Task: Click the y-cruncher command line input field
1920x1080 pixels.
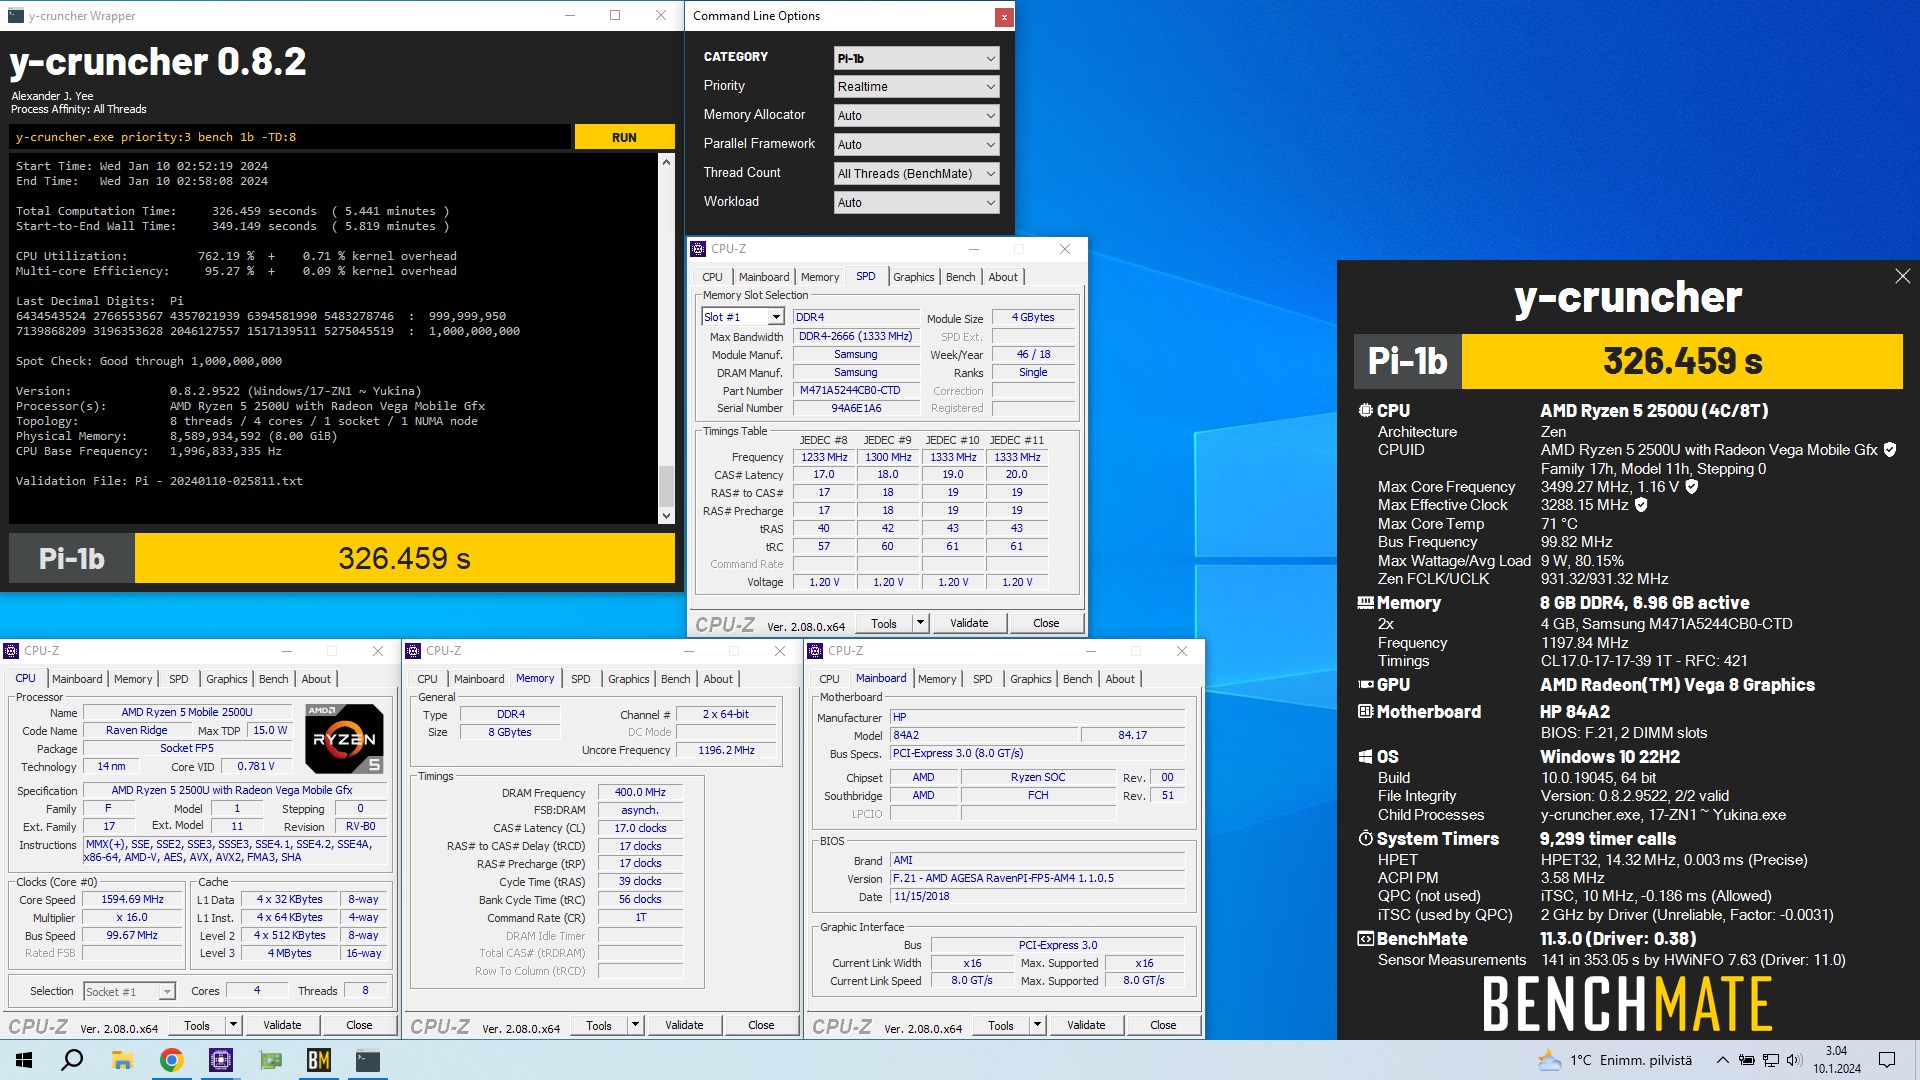Action: [x=290, y=137]
